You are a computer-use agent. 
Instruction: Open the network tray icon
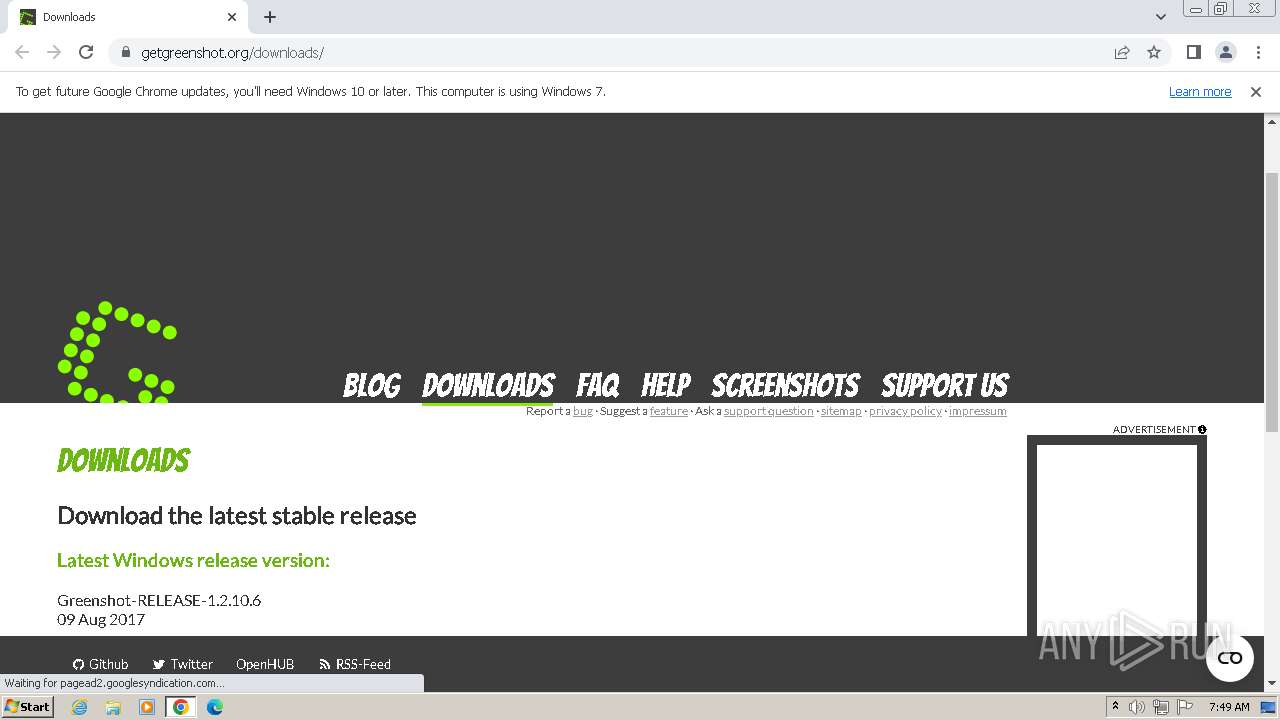1161,707
